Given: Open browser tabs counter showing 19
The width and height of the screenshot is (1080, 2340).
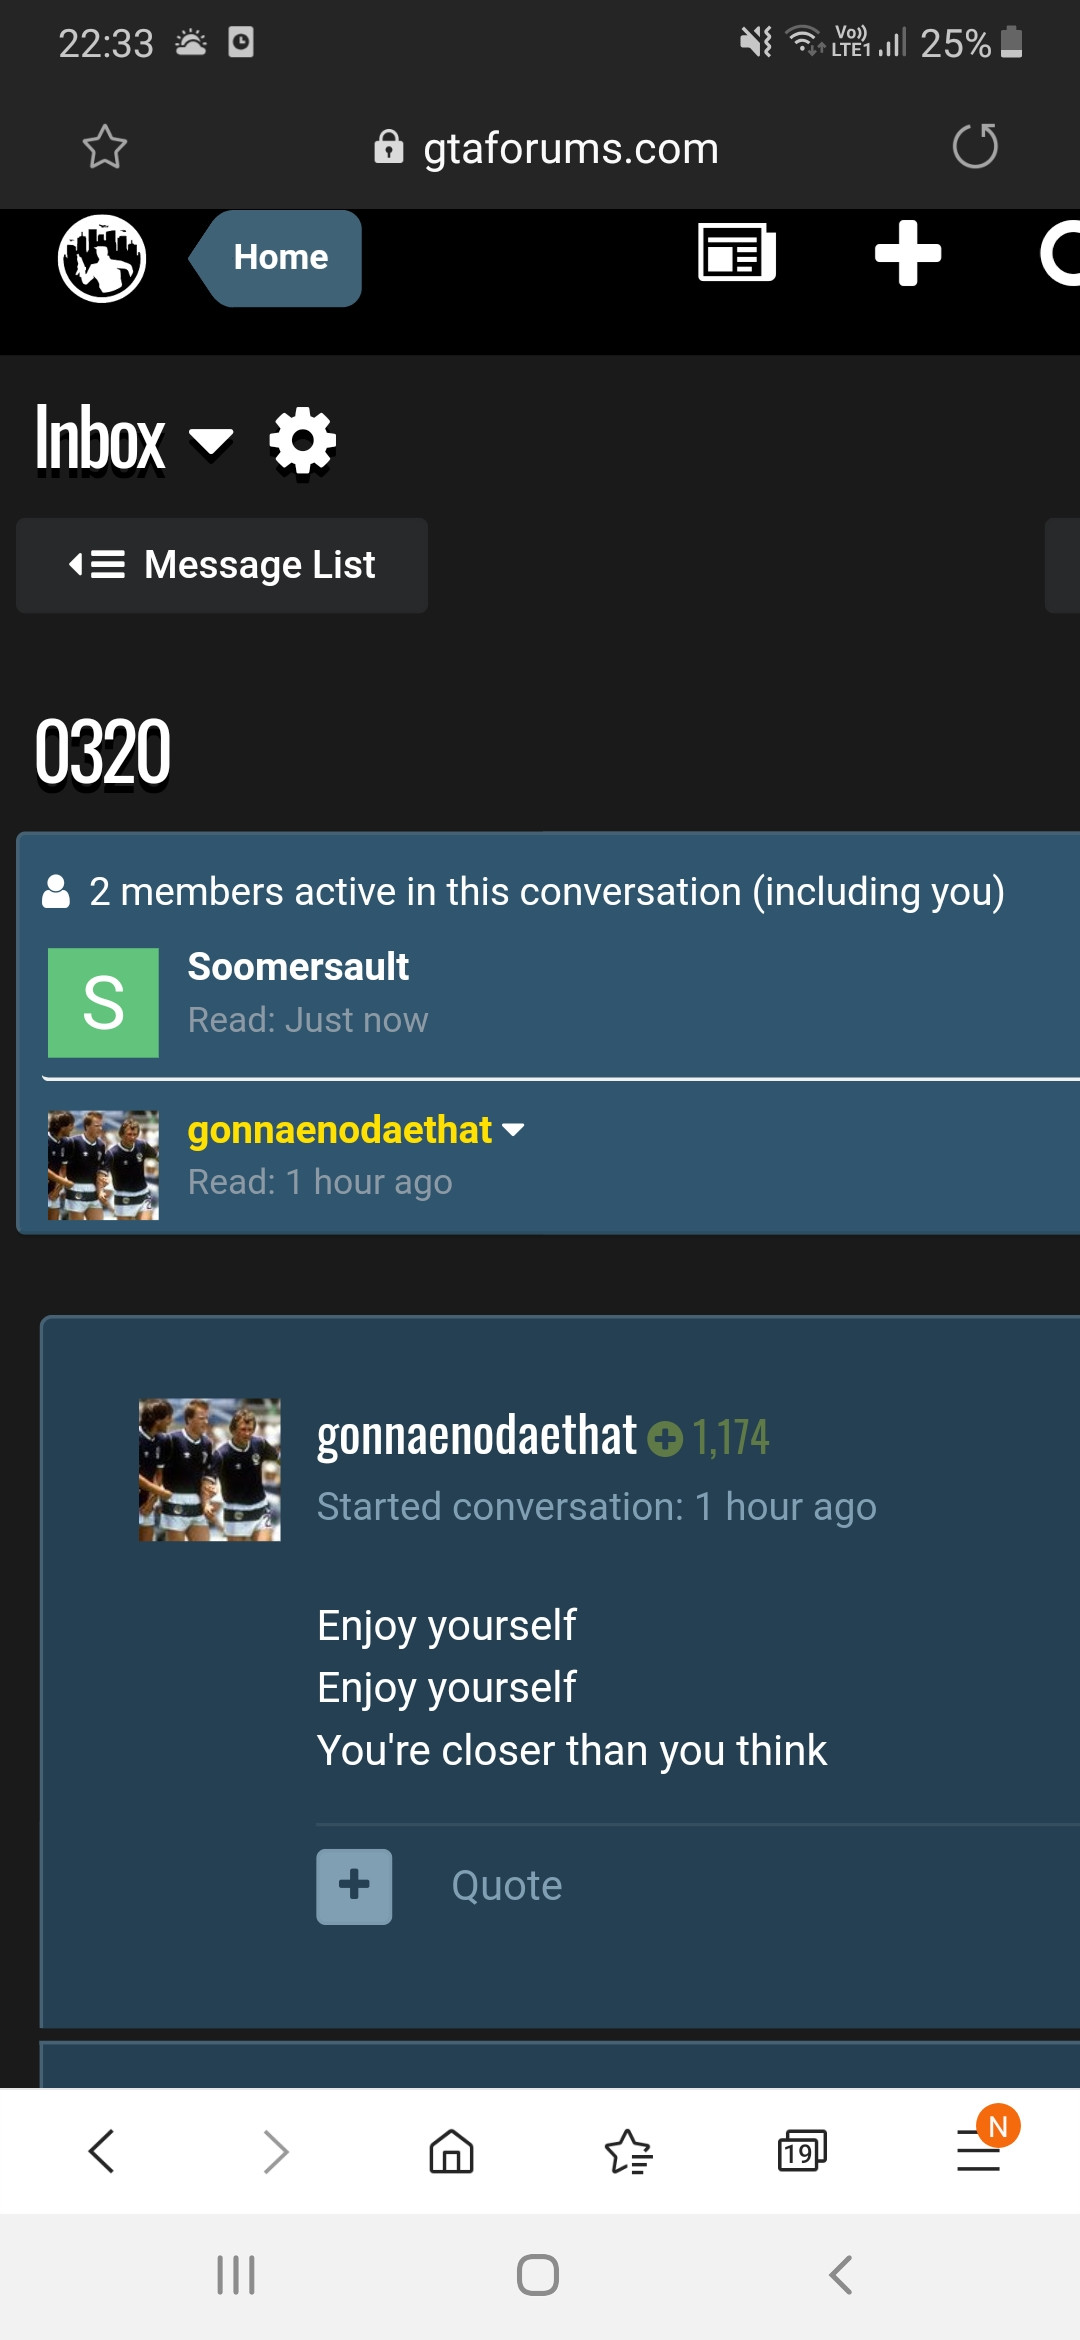Looking at the screenshot, I should [802, 2151].
